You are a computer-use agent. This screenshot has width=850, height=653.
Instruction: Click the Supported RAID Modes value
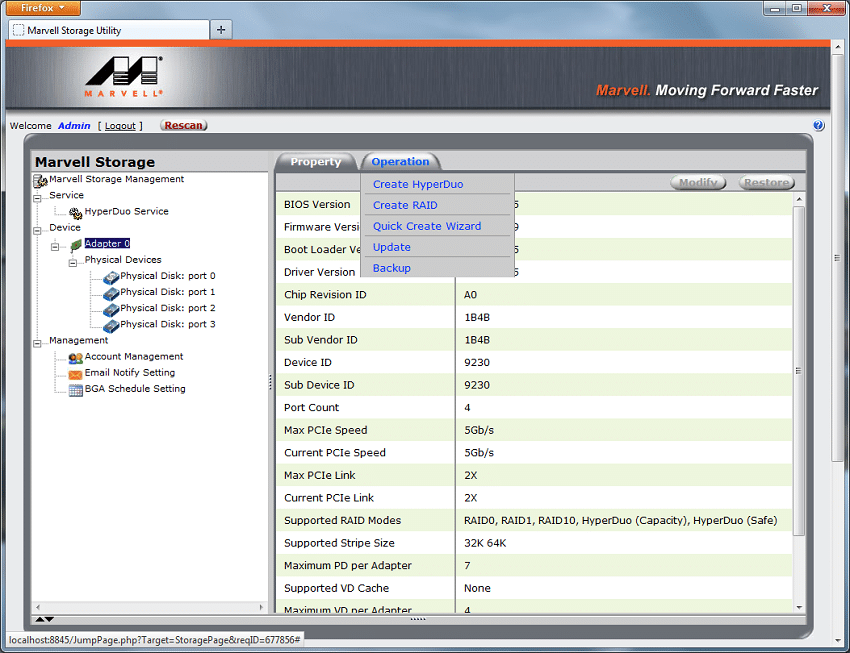click(620, 521)
